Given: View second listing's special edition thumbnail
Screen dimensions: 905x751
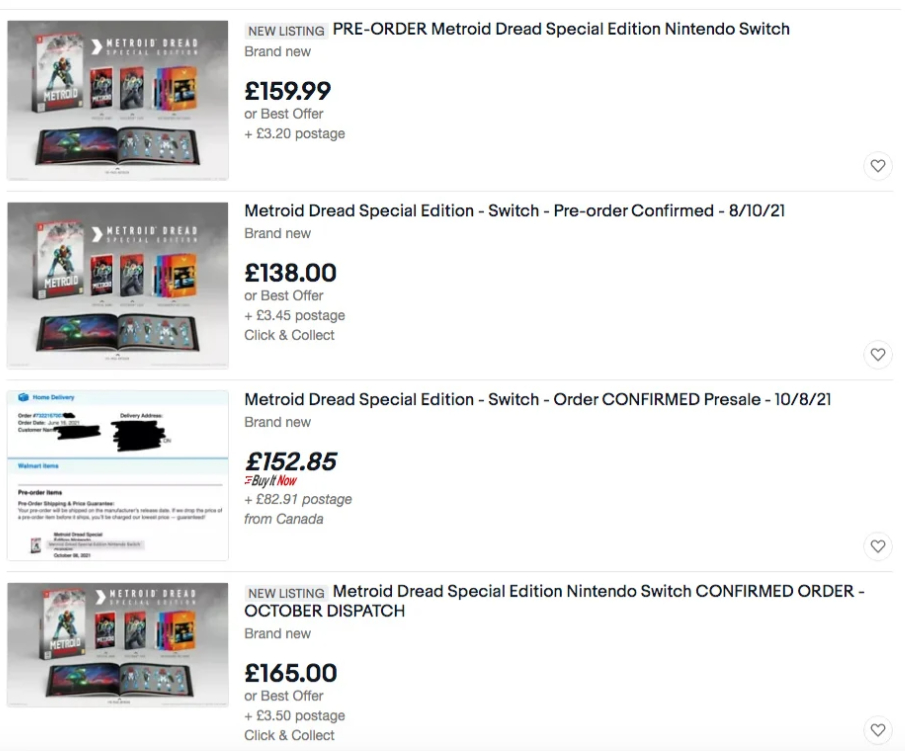Looking at the screenshot, I should (x=118, y=285).
